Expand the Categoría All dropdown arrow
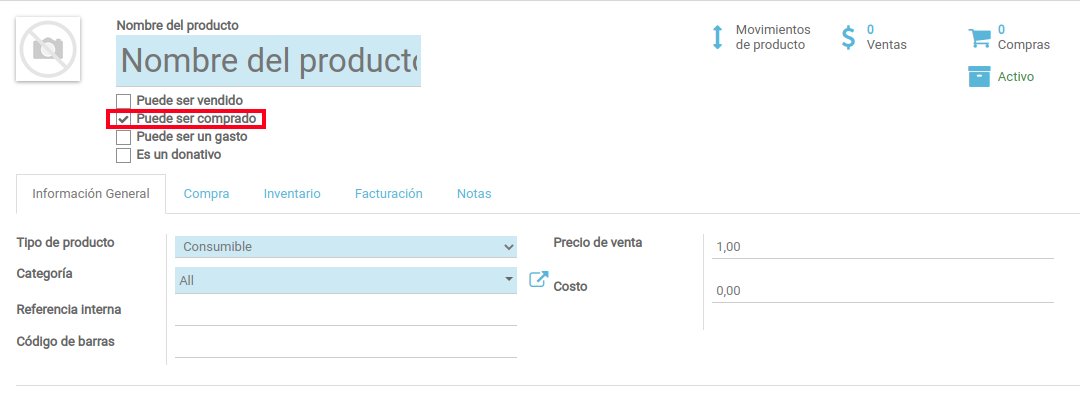 [509, 279]
